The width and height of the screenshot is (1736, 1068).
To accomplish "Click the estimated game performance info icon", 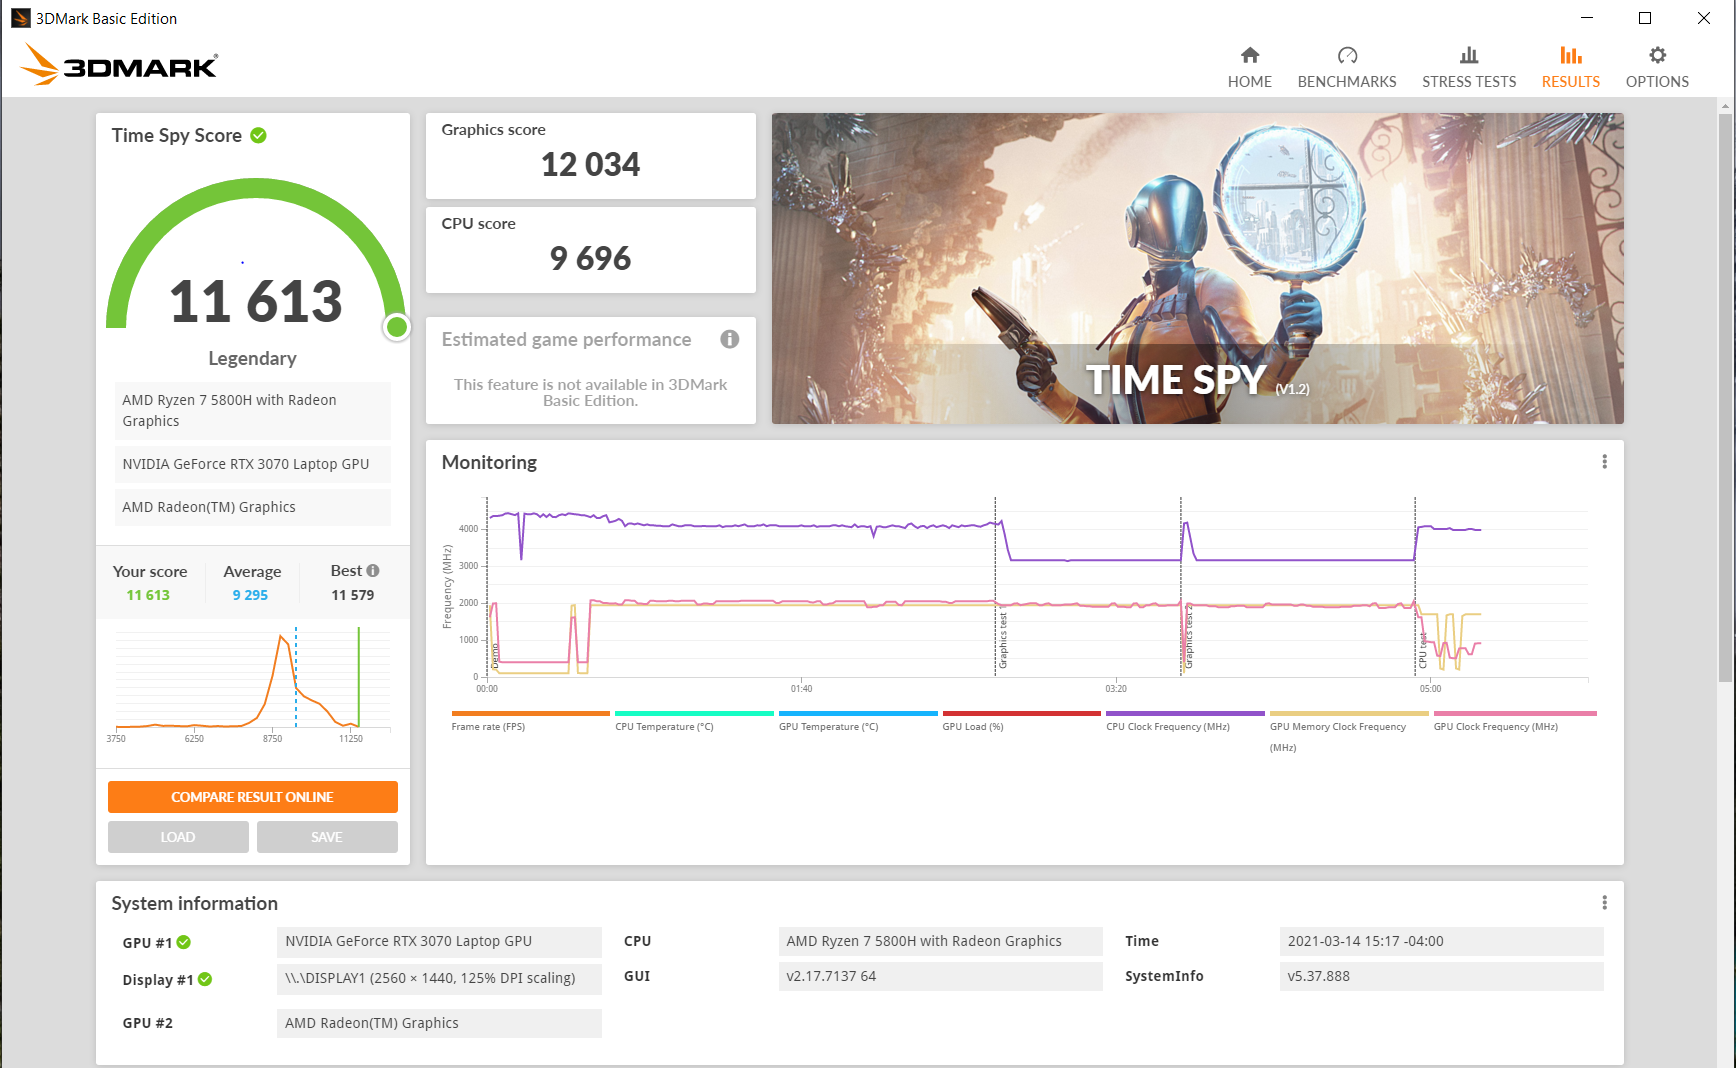I will [x=730, y=339].
